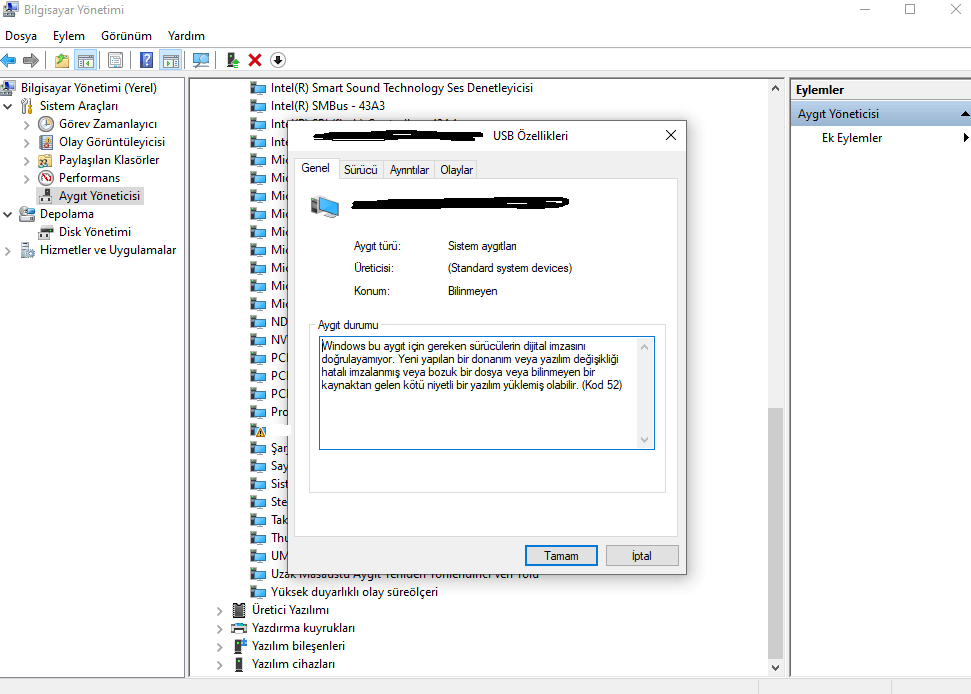Open the Görünüm menu
This screenshot has width=971, height=694.
click(x=126, y=36)
